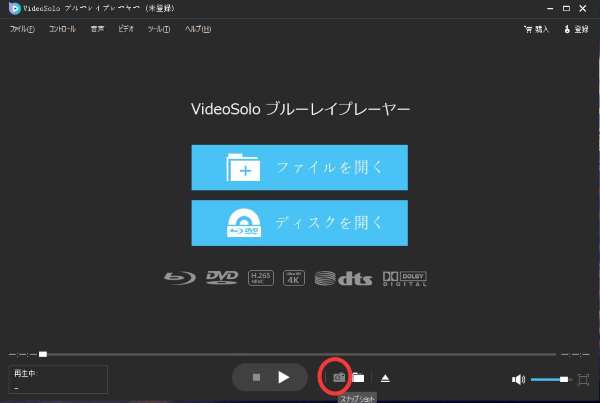This screenshot has height=403, width=600.
Task: Click the VideoSolo app logo in the title bar
Action: (x=15, y=8)
